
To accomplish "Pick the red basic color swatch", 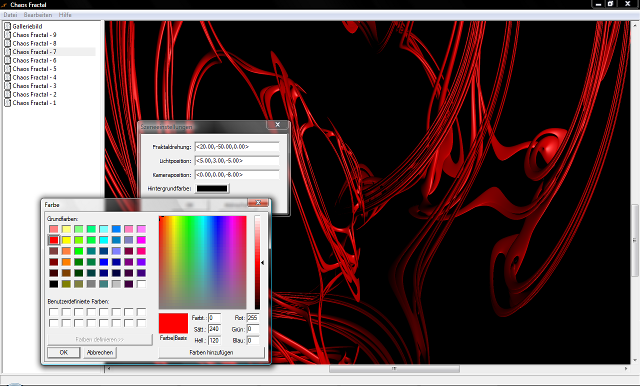I will point(53,240).
